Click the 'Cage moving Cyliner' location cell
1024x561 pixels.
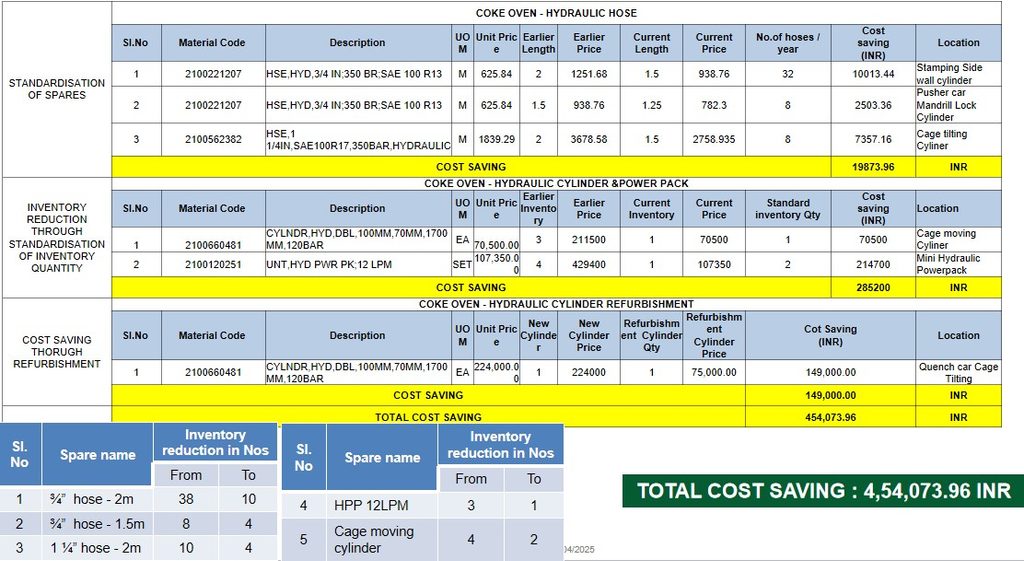pos(958,240)
